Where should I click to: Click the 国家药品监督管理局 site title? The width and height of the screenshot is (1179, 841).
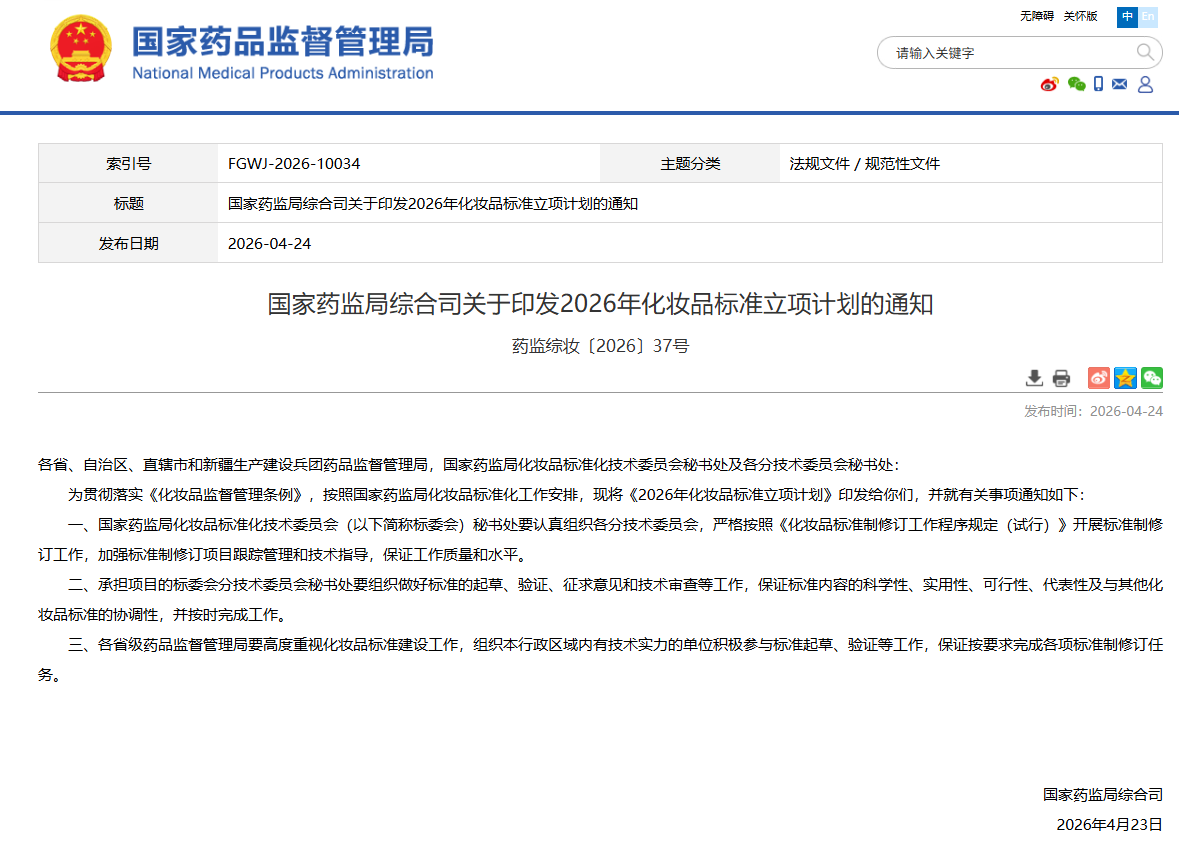[x=283, y=43]
